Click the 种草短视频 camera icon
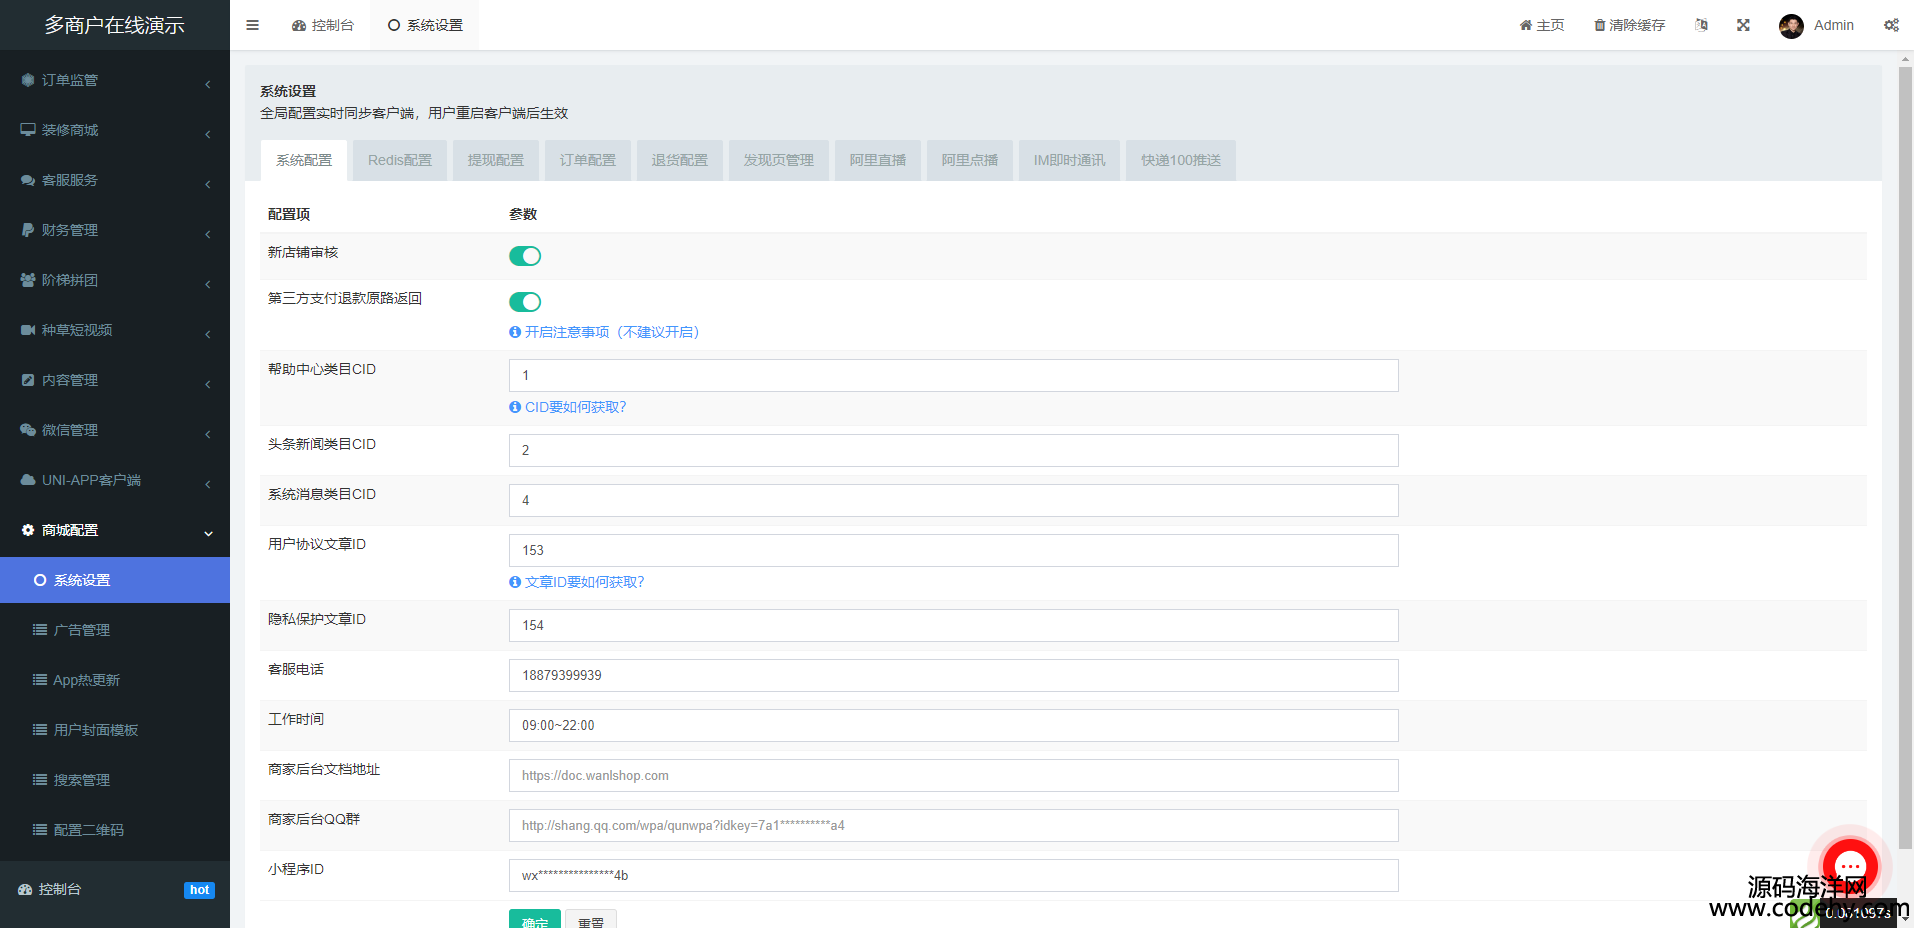 [28, 330]
